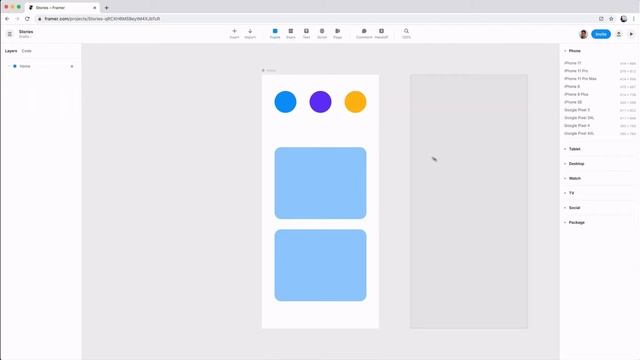Choose the iPhone 11 preset
This screenshot has height=360, width=640.
pos(600,63)
